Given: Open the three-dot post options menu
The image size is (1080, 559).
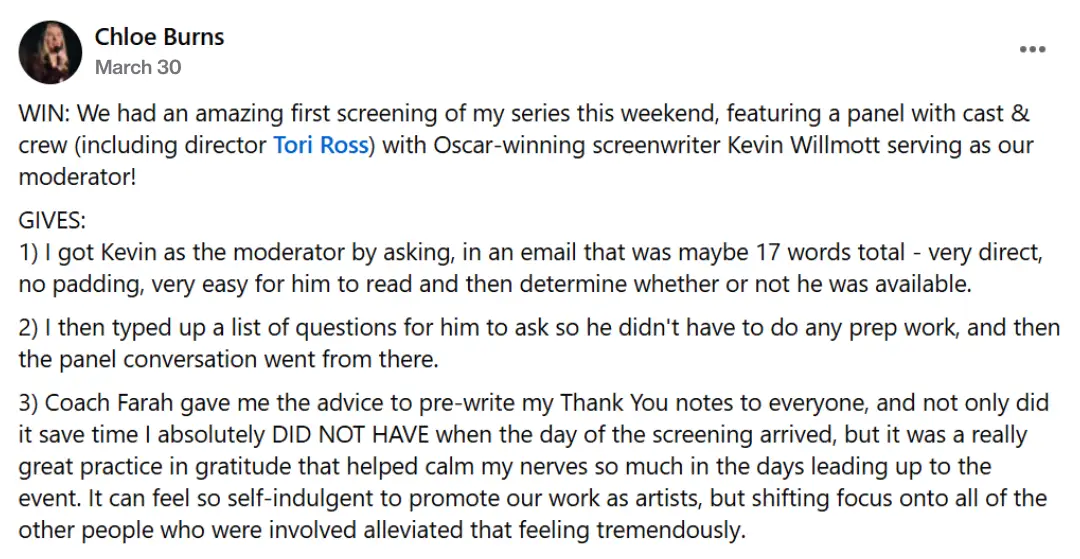Looking at the screenshot, I should (1032, 49).
